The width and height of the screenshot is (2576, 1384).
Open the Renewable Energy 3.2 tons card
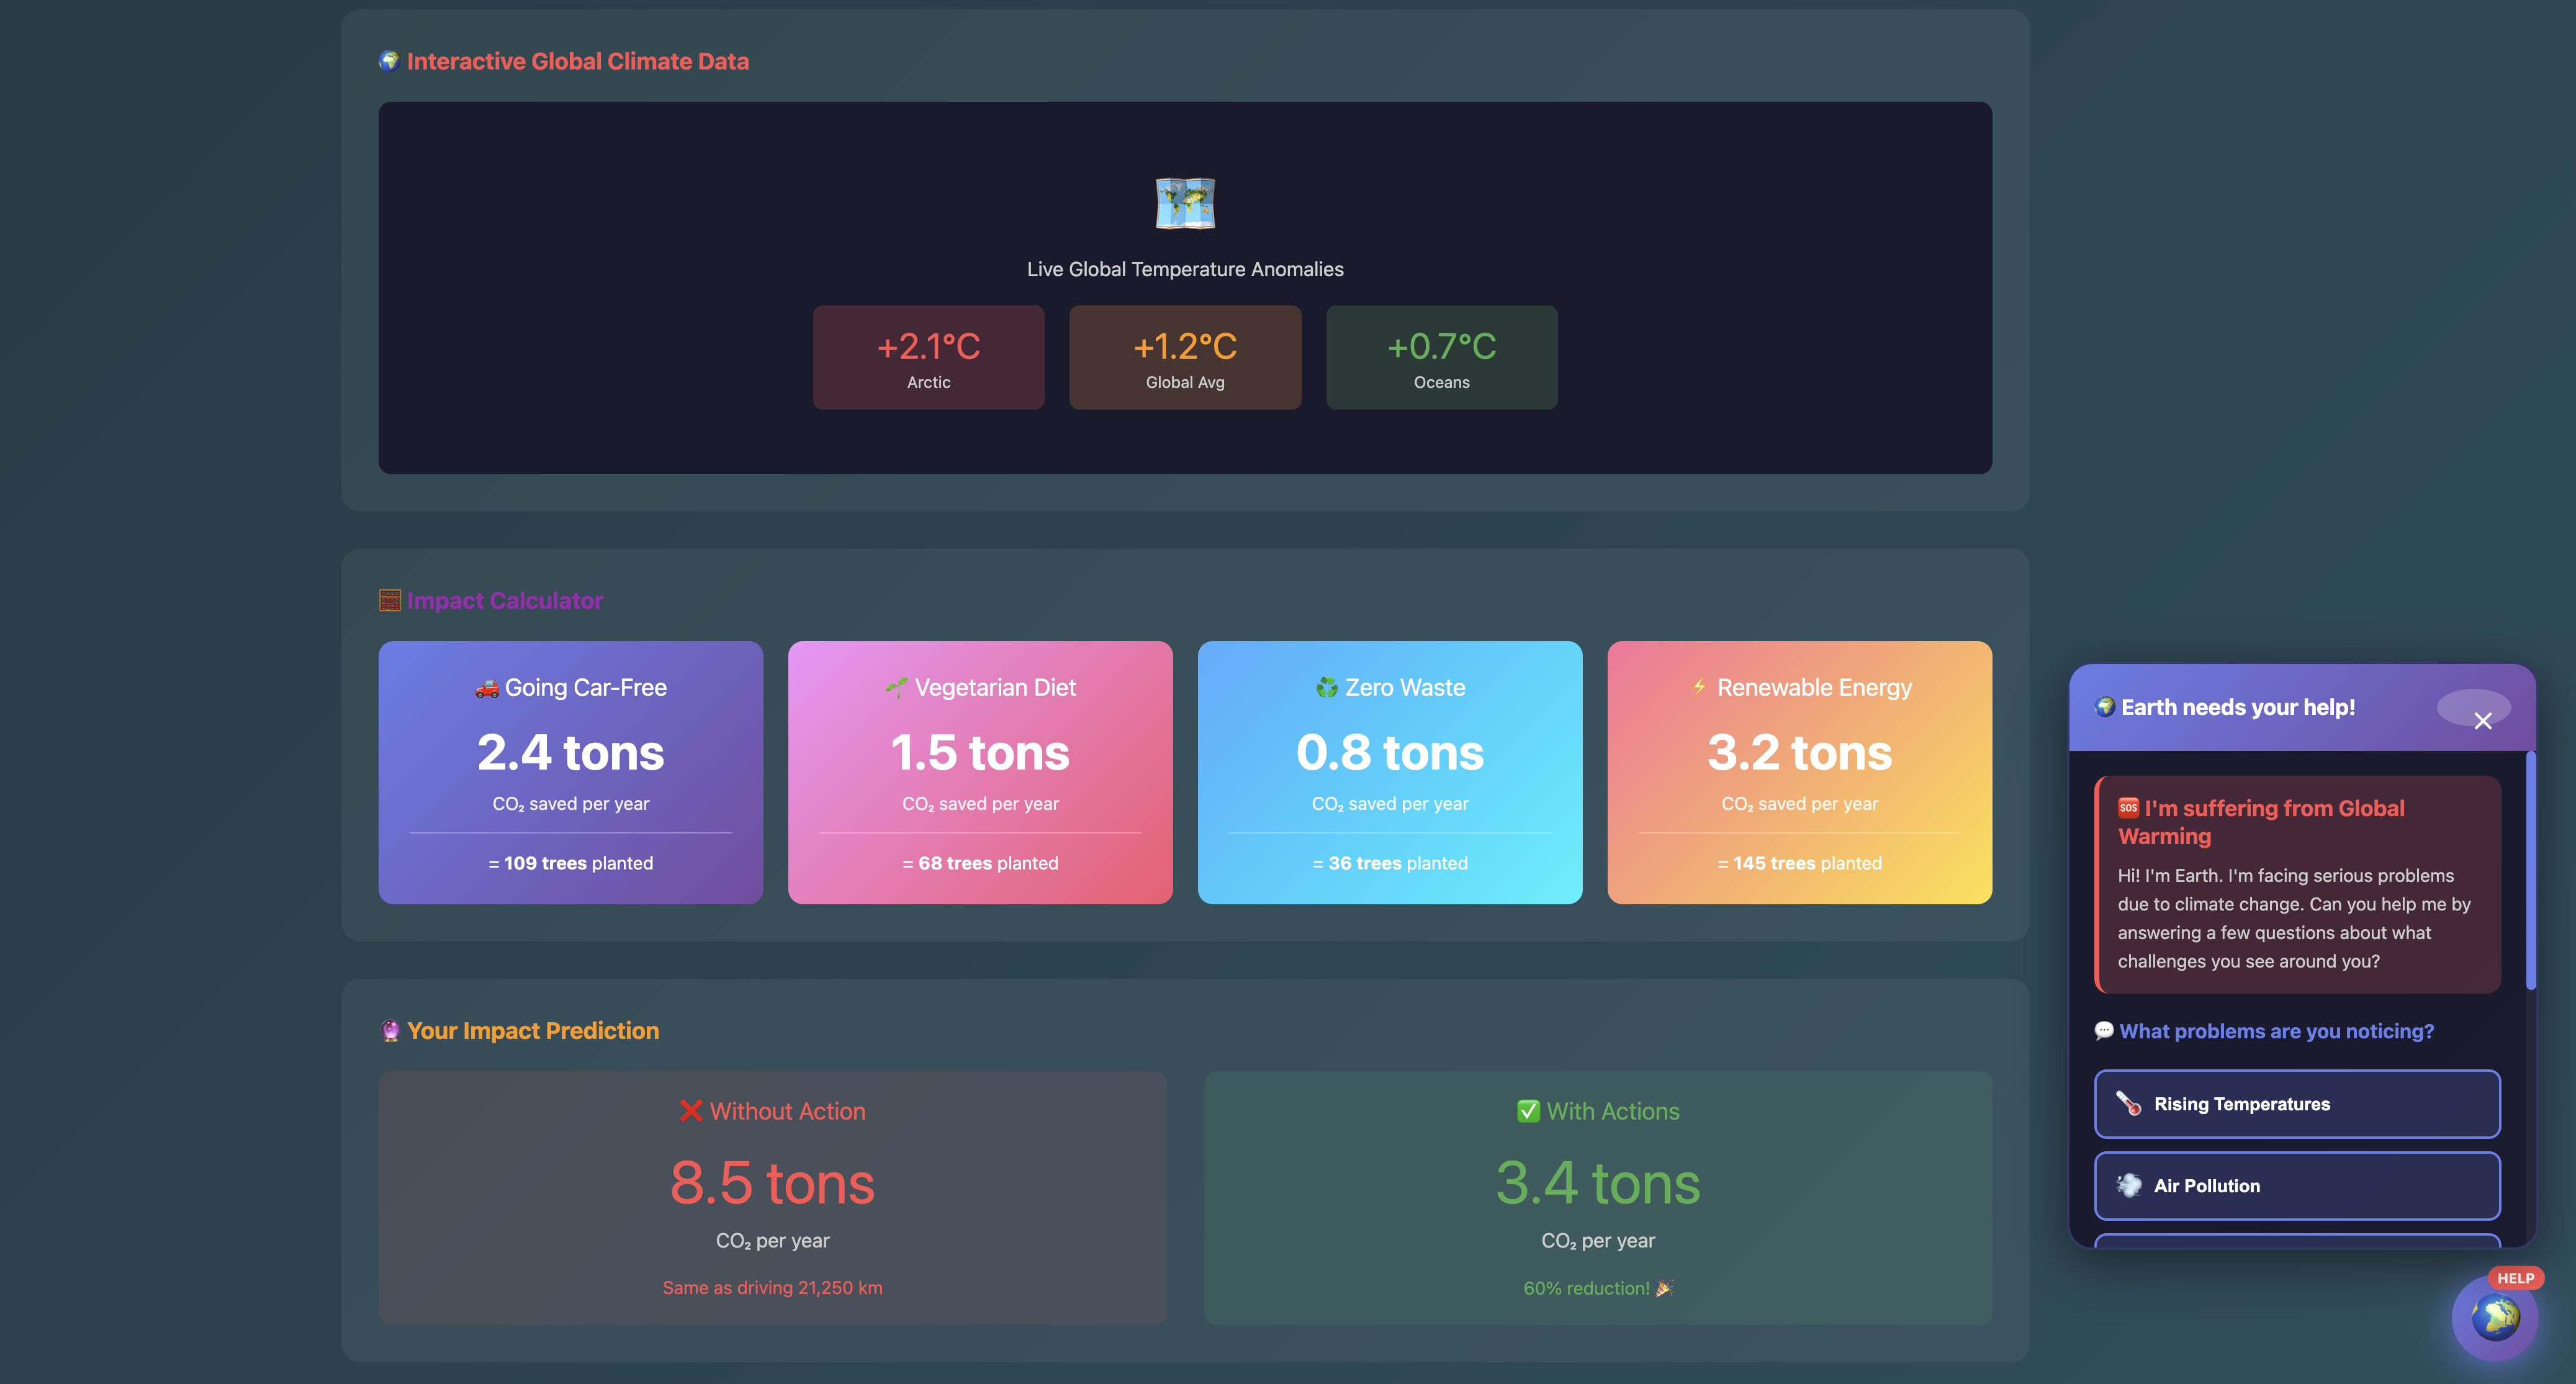click(1799, 772)
